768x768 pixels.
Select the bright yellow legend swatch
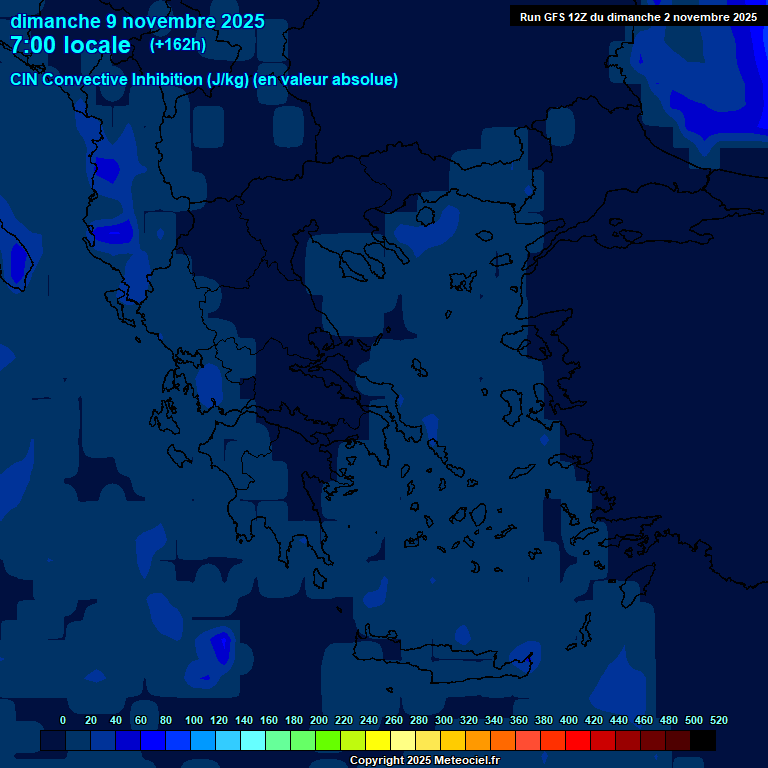(378, 741)
